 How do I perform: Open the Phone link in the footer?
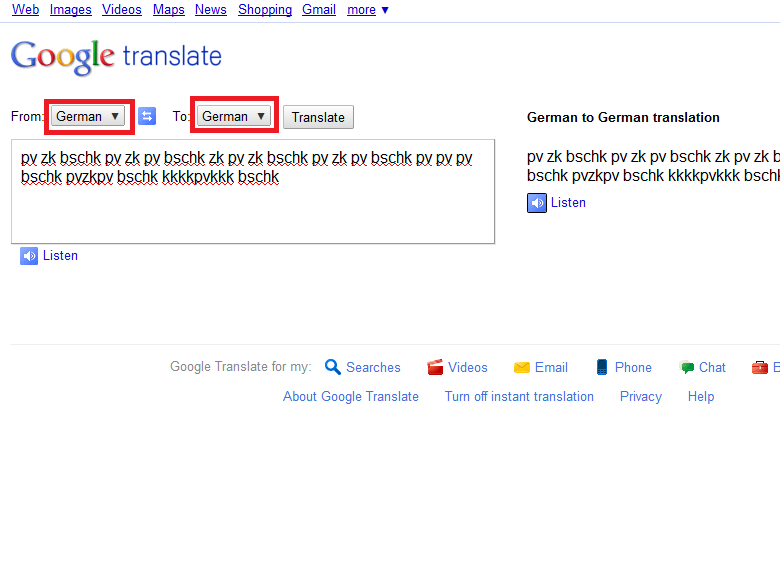tap(633, 368)
